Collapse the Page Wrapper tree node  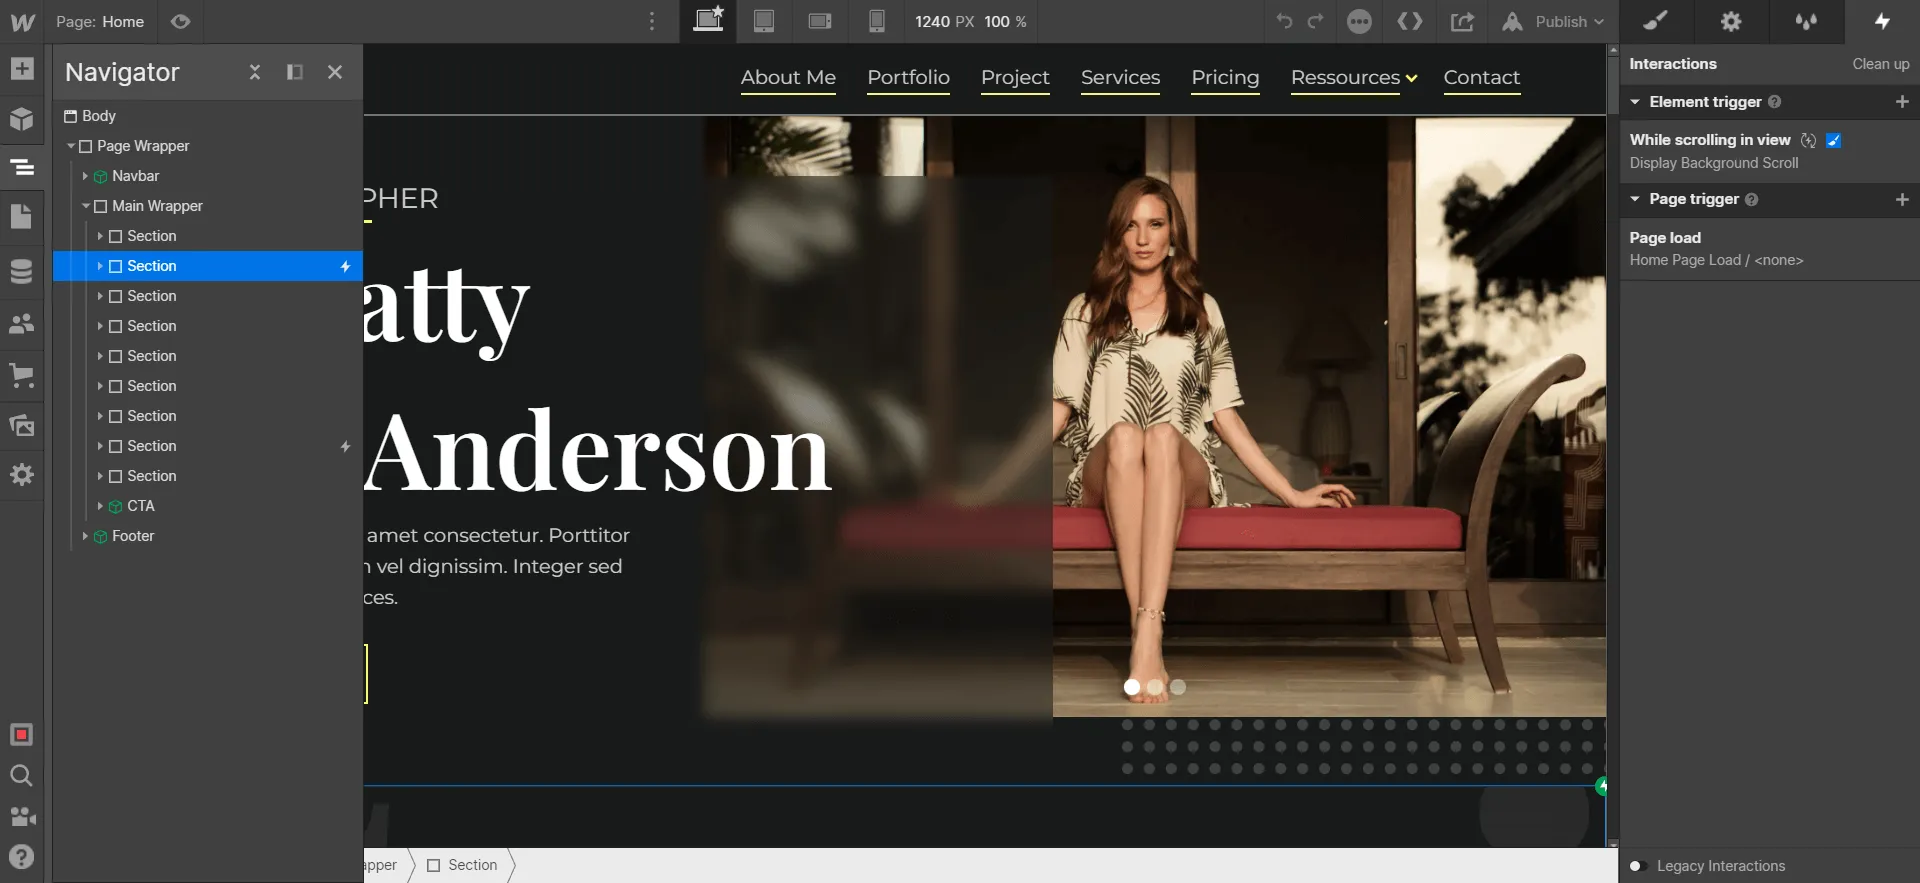tap(71, 146)
